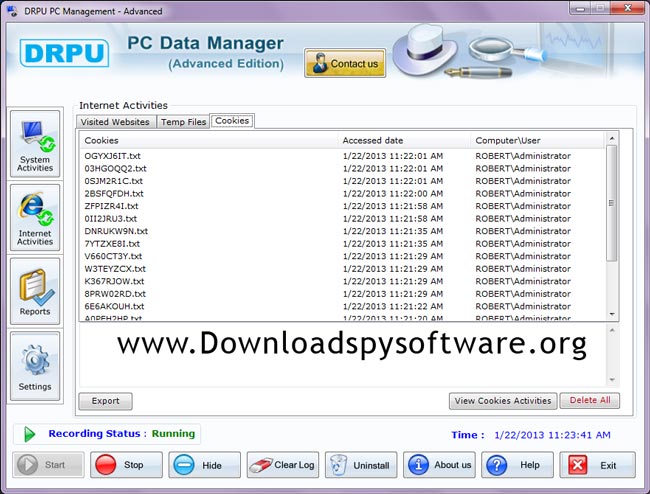Open System Activities panel
Screen dimensions: 650x494
(x=35, y=144)
